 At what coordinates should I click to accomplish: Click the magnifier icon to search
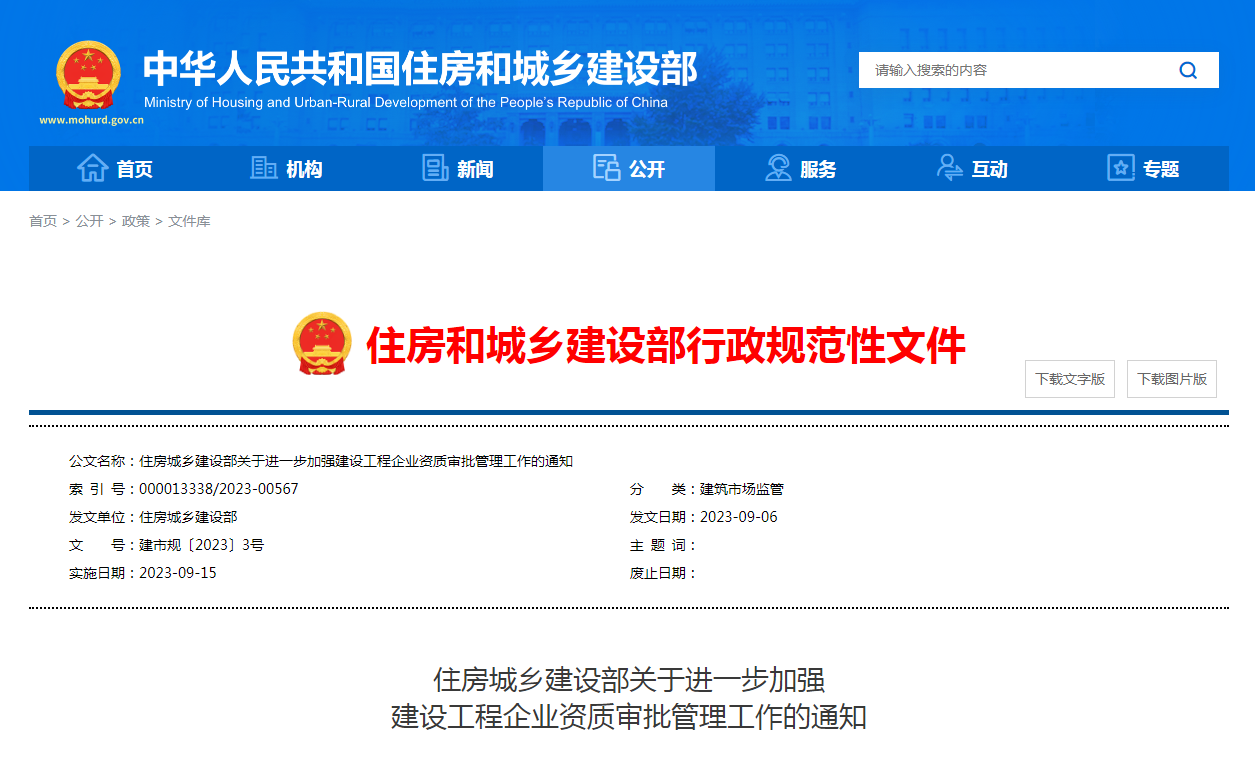click(1188, 70)
